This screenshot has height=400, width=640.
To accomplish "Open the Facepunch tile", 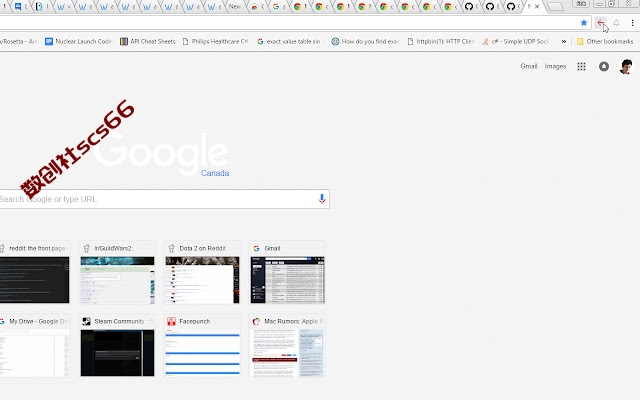I will (202, 345).
